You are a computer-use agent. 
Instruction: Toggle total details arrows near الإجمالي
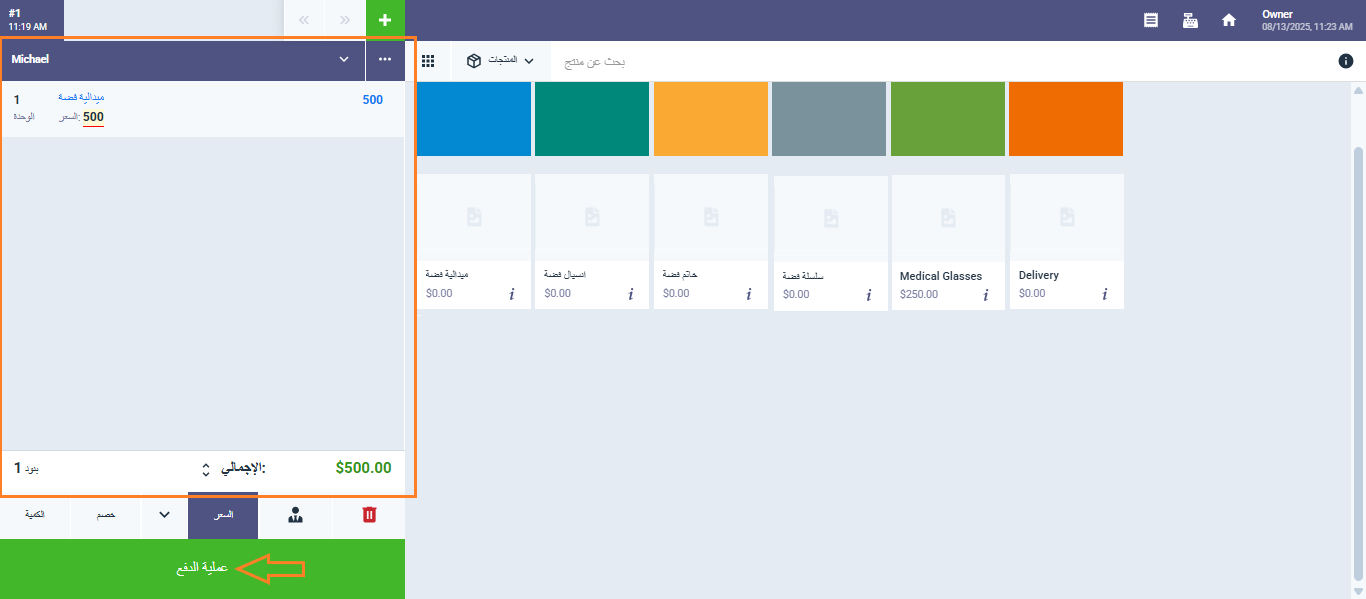point(206,468)
